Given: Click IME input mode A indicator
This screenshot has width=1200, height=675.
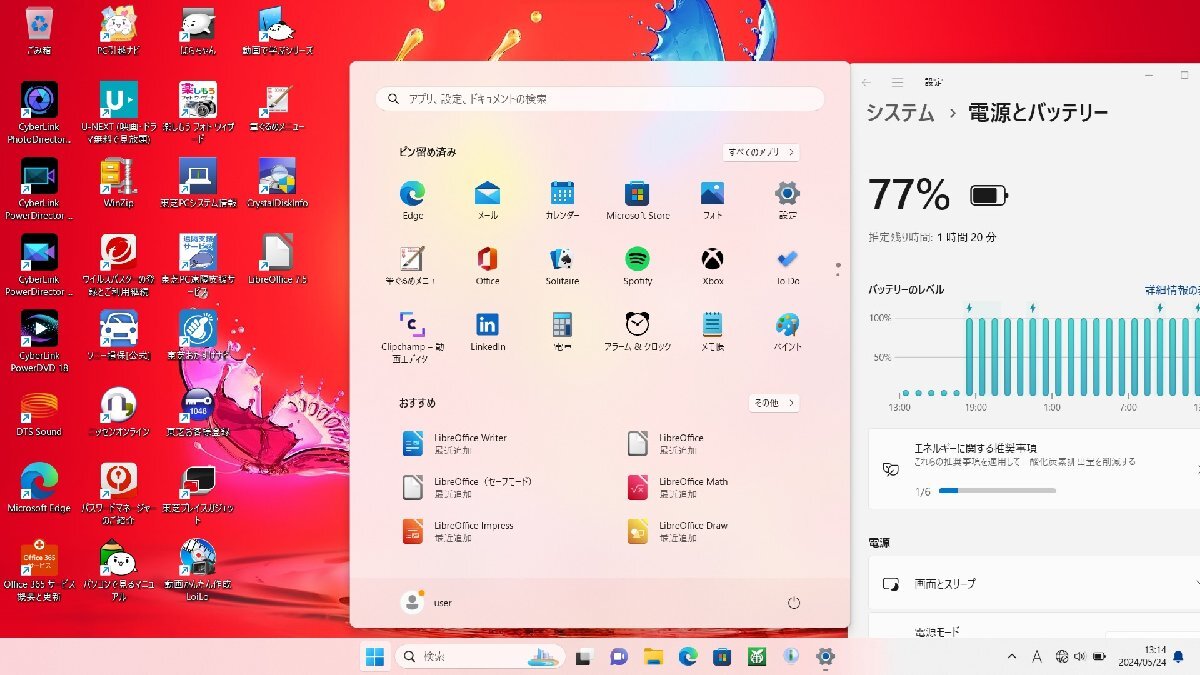Looking at the screenshot, I should tap(1036, 656).
